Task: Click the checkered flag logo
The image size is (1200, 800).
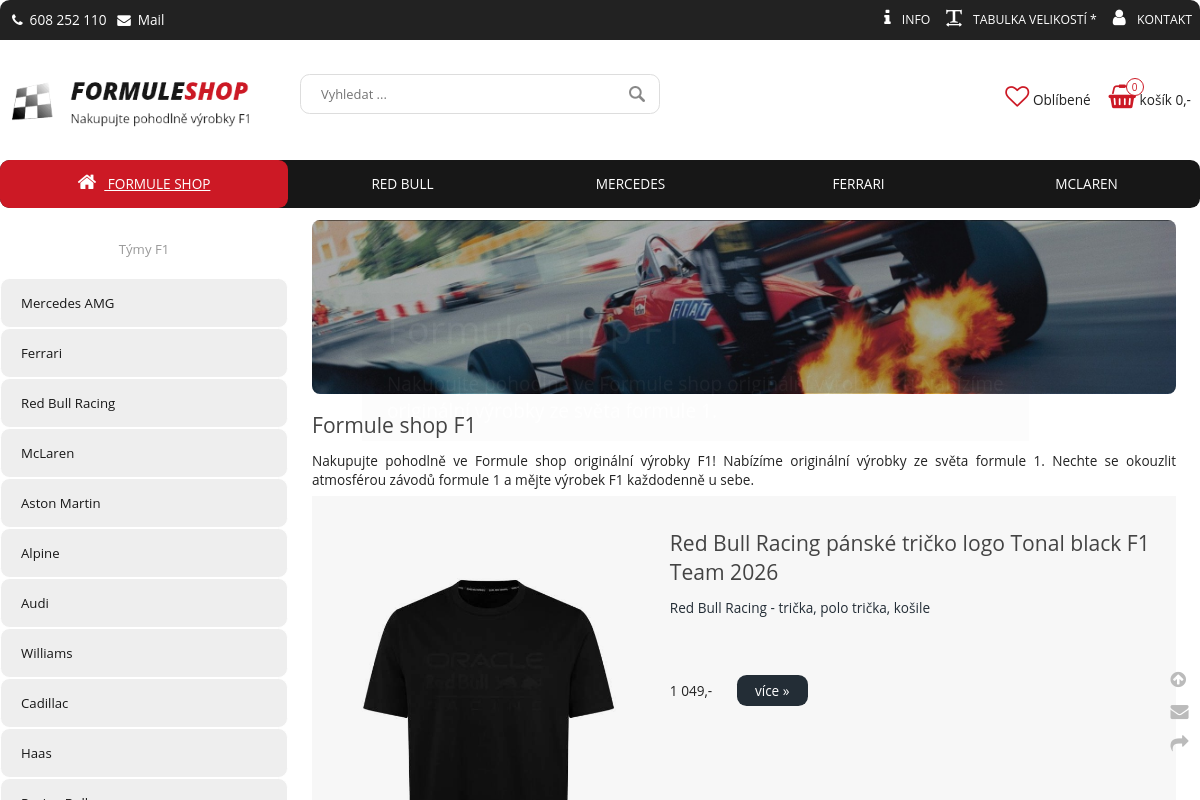Action: [x=32, y=102]
